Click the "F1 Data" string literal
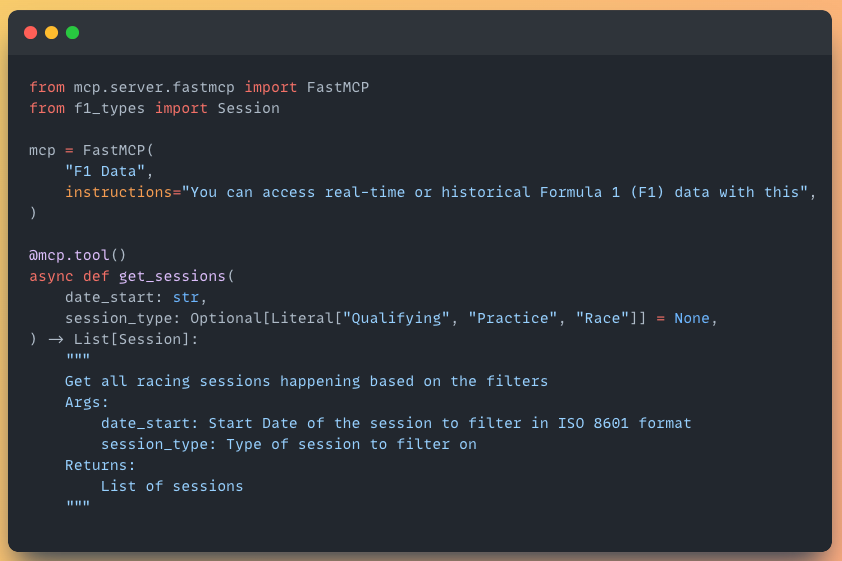The image size is (842, 561). pyautogui.click(x=105, y=171)
